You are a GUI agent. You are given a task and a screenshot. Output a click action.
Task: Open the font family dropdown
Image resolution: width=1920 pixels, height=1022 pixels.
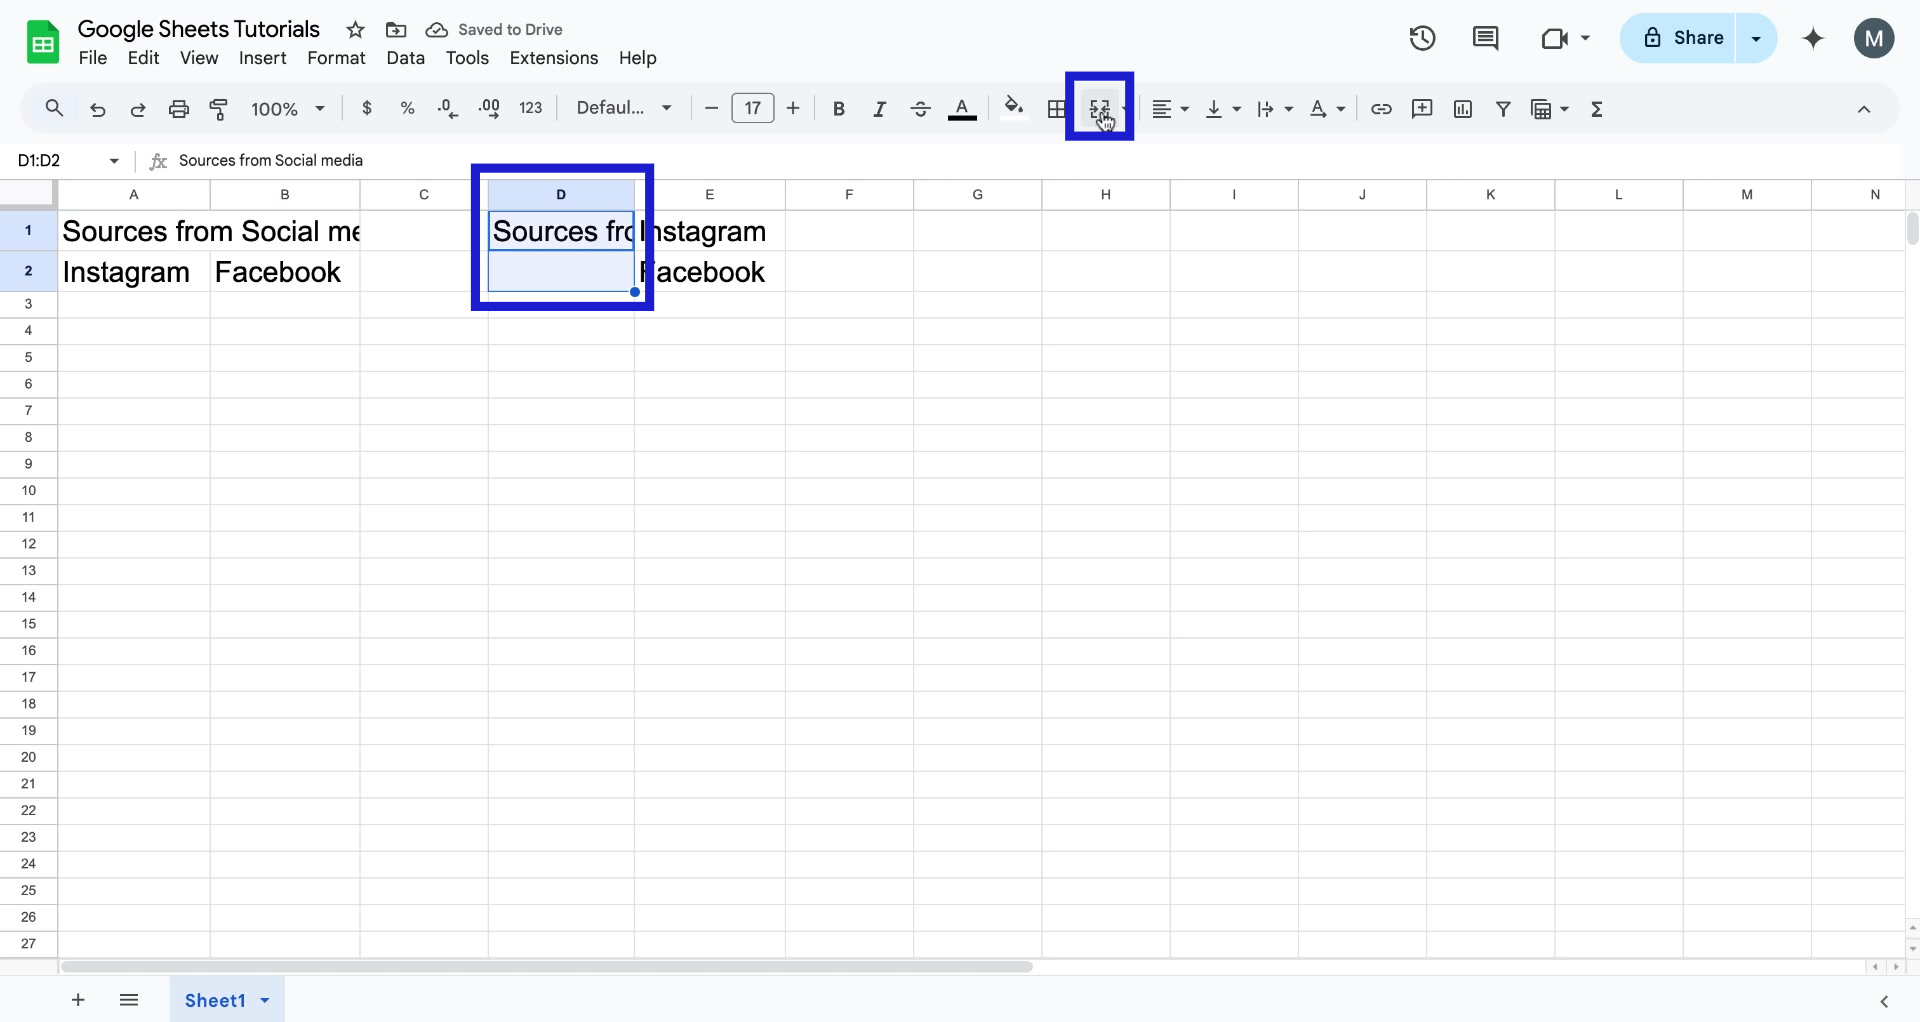click(623, 108)
